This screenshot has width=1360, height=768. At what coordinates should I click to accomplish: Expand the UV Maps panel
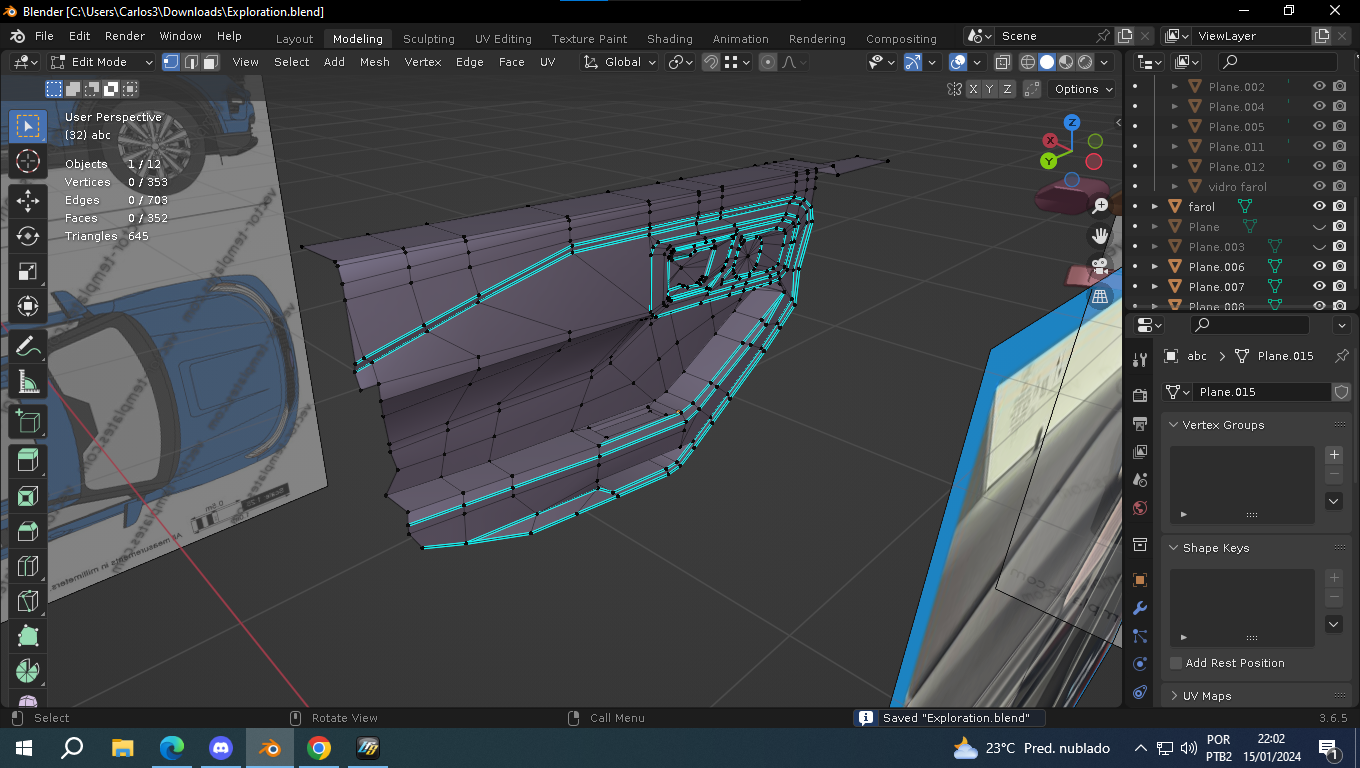click(x=1174, y=696)
